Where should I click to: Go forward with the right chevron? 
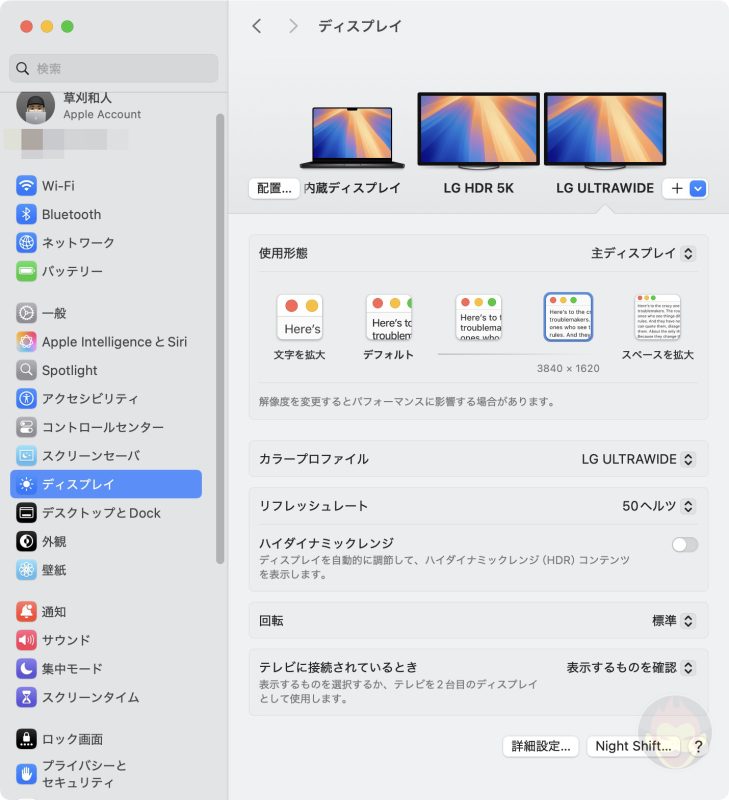pos(293,26)
